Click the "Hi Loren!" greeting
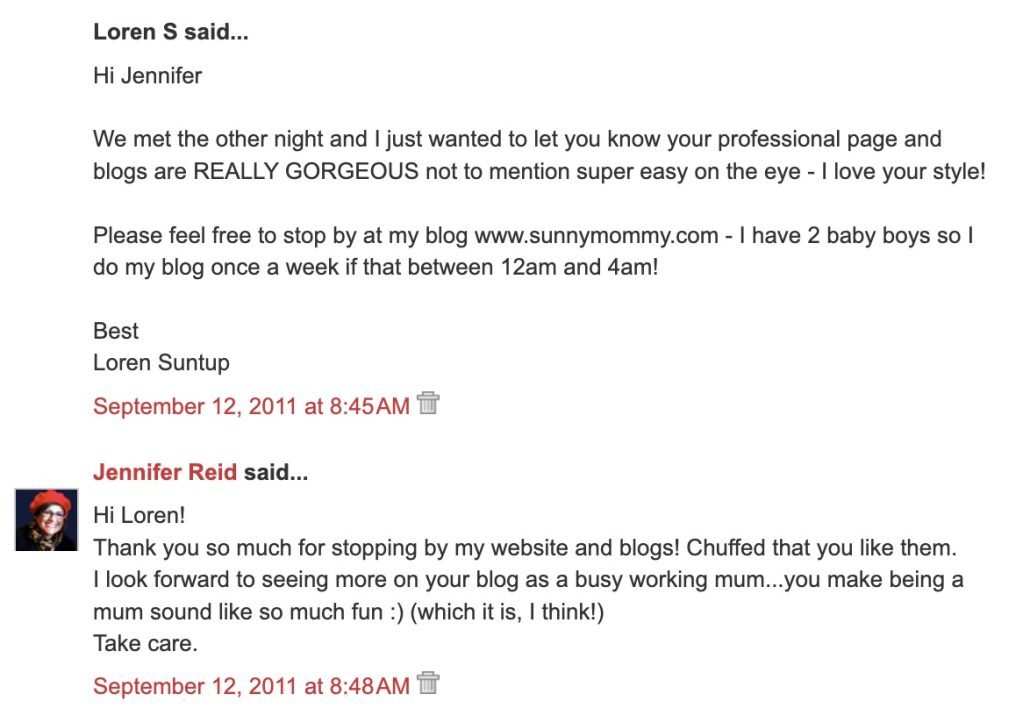Screen dimensions: 1030x723 pyautogui.click(x=139, y=516)
